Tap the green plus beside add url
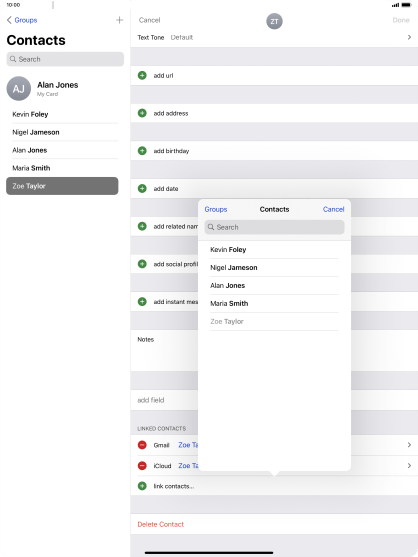Viewport: 418px width, 557px height. pyautogui.click(x=142, y=75)
